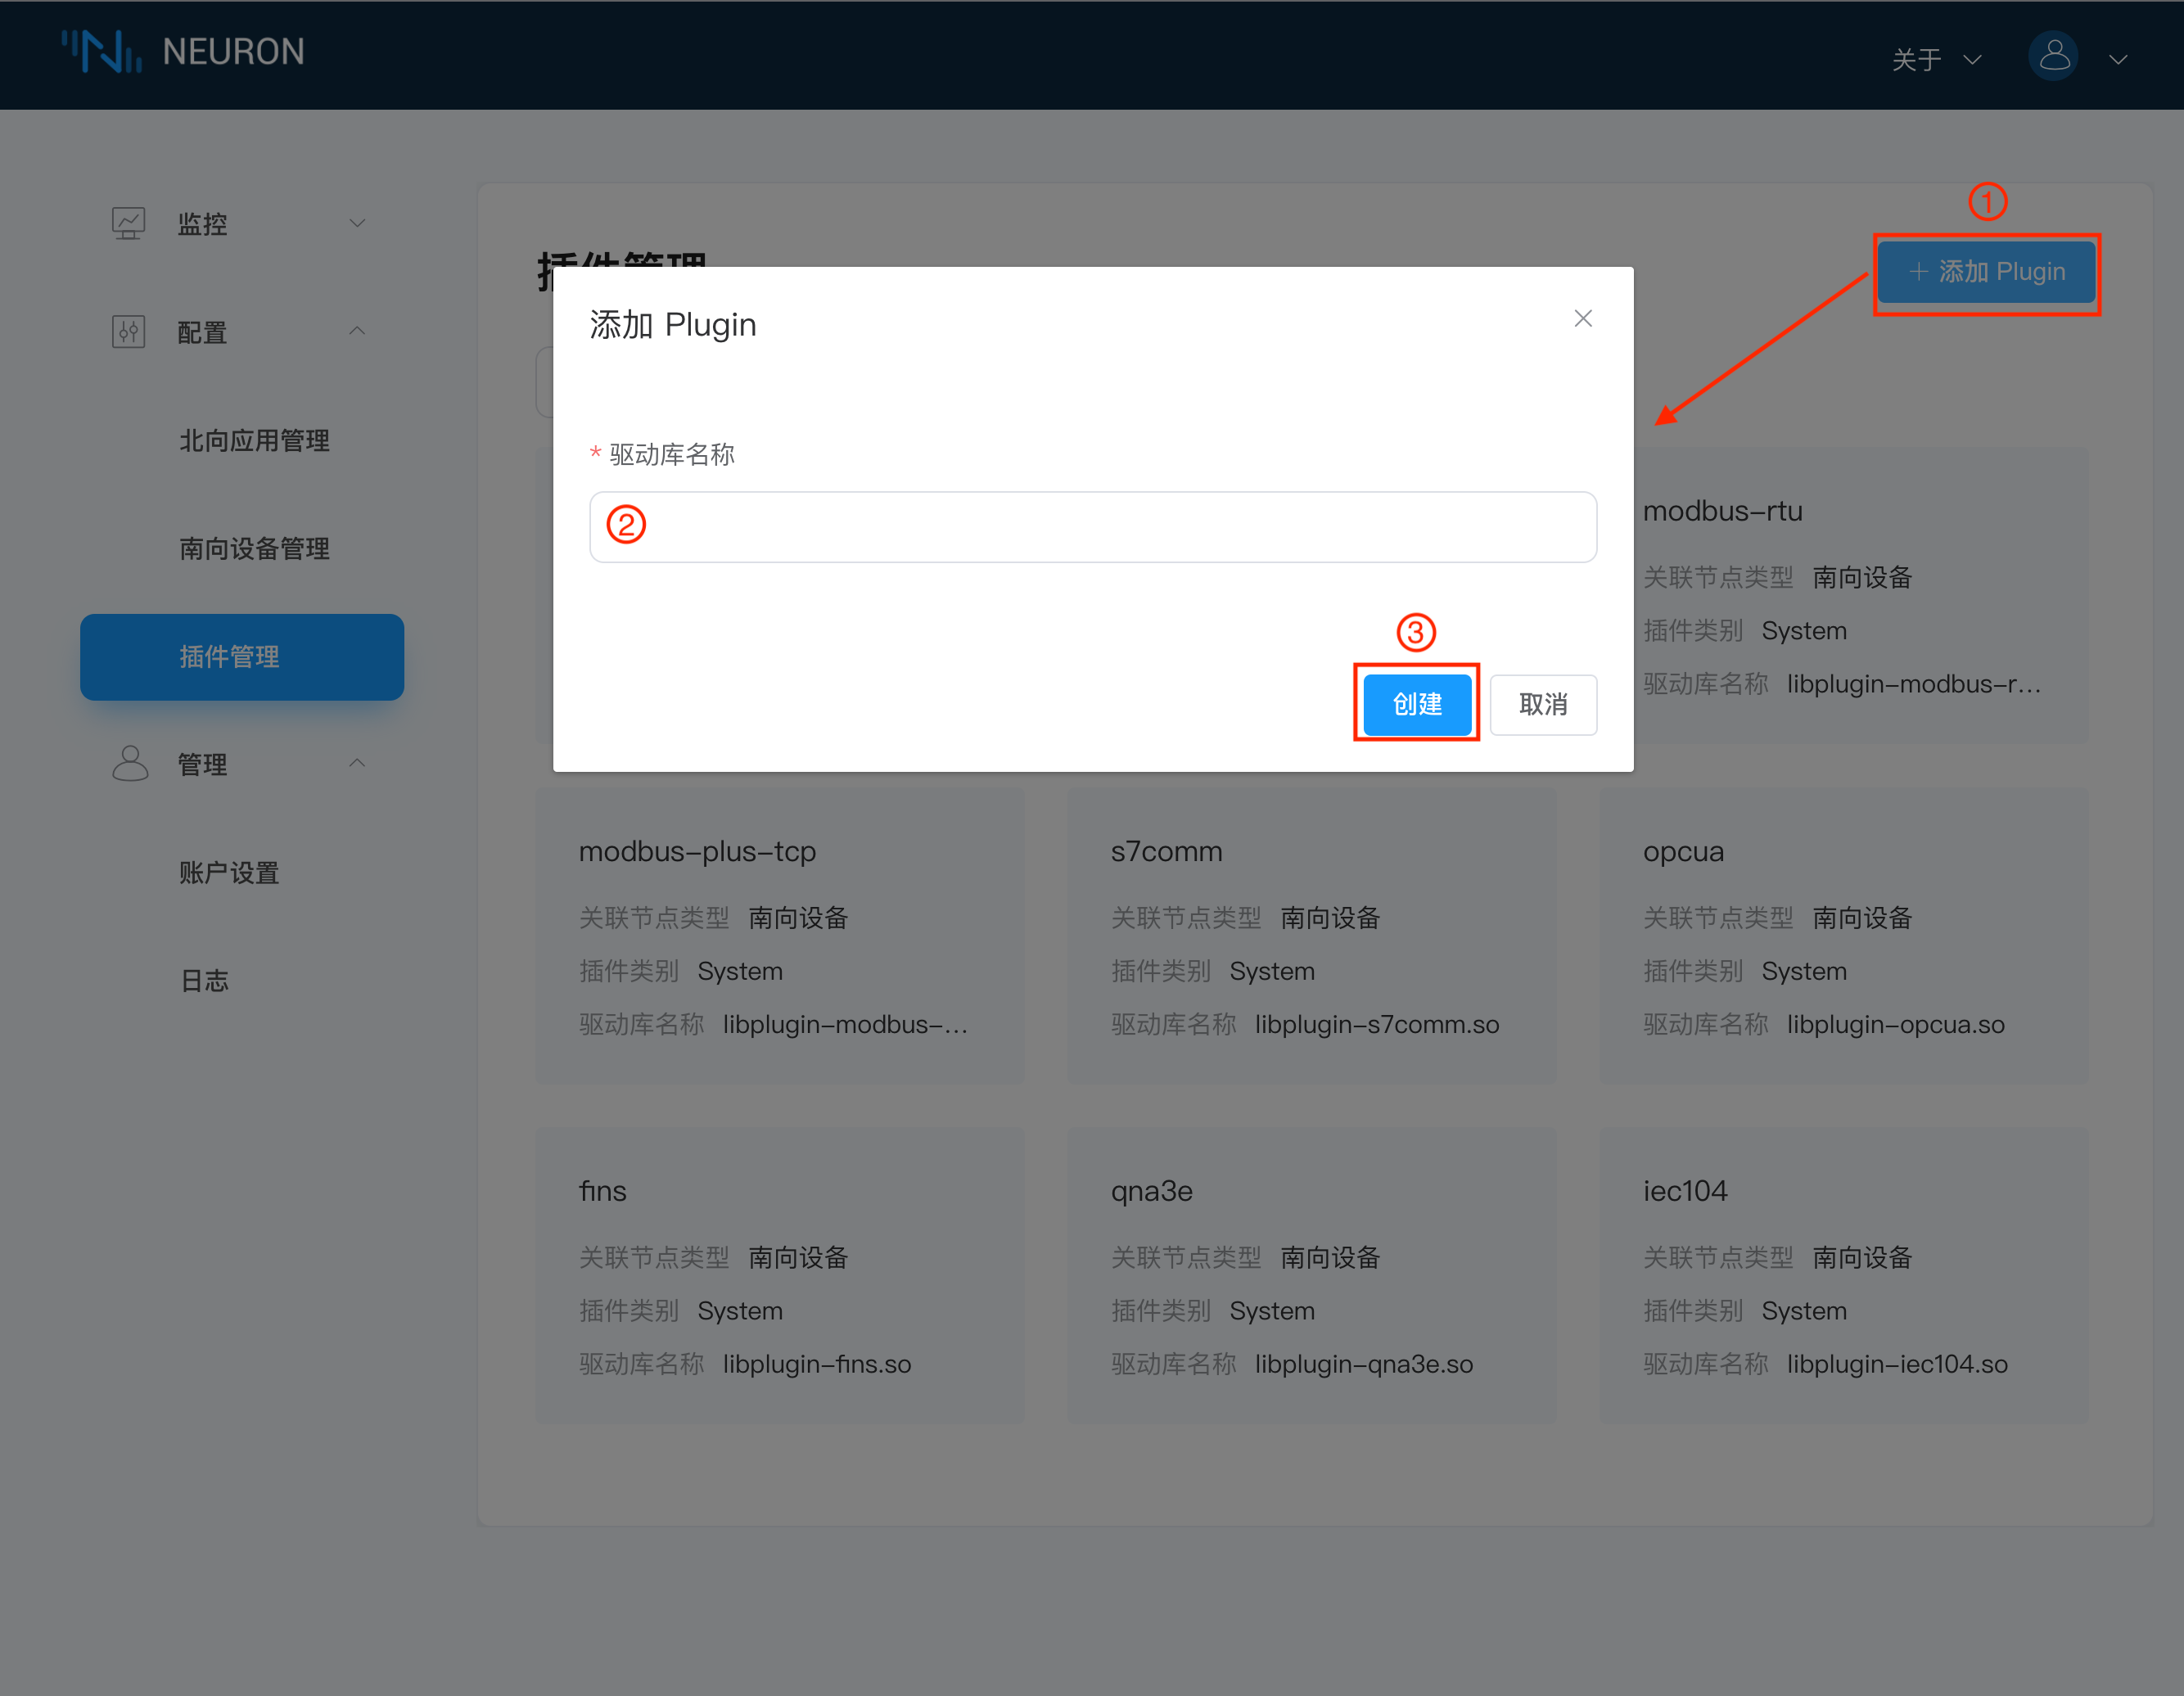
Task: Expand the 监控 menu chevron
Action: click(357, 222)
